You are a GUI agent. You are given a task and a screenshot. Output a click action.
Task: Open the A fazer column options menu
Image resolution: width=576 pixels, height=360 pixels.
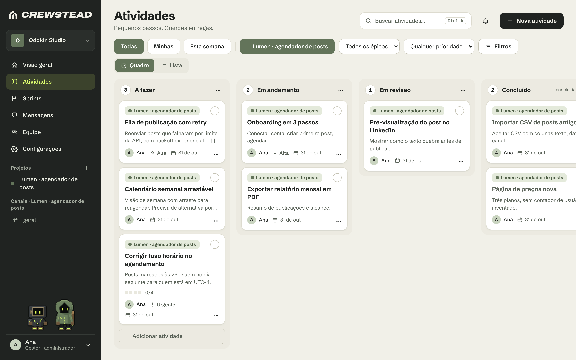218,90
